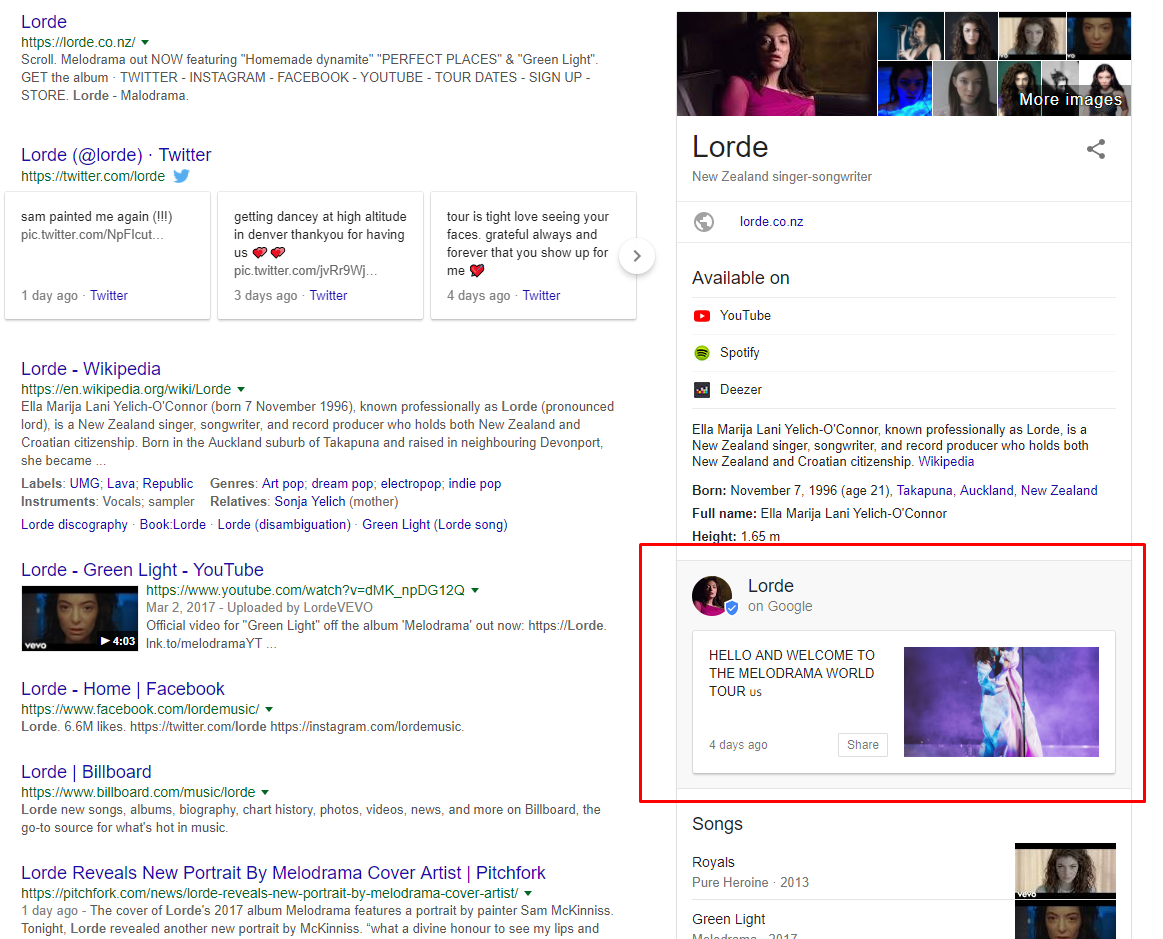
Task: Open Spotify from the Available on list
Action: point(734,352)
